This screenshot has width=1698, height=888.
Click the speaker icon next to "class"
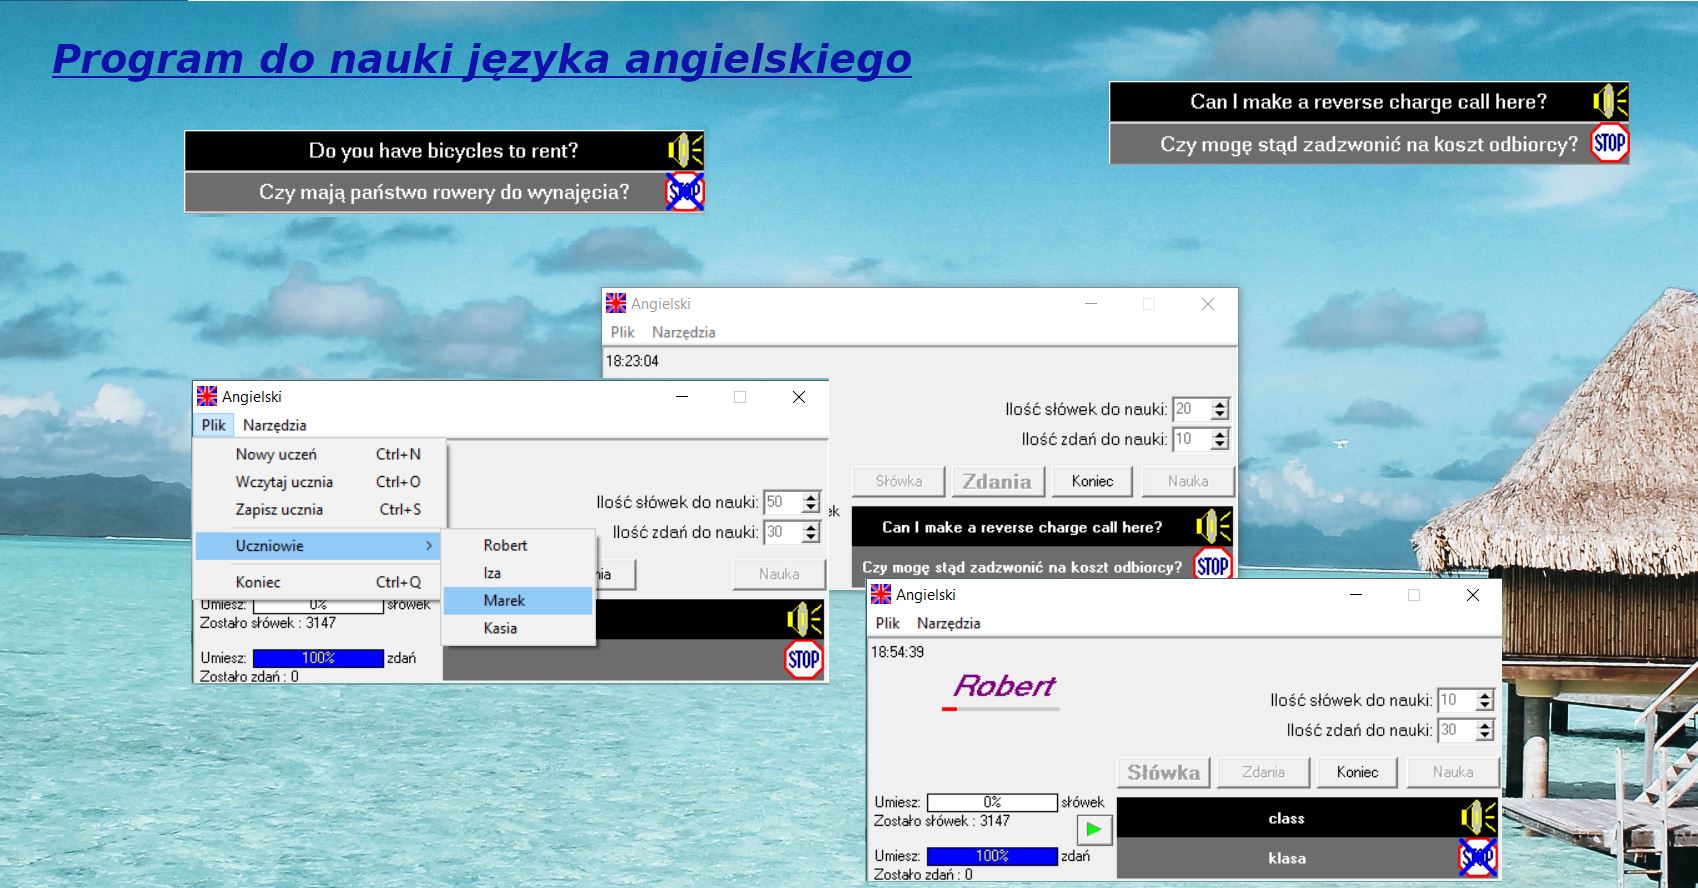point(1477,818)
